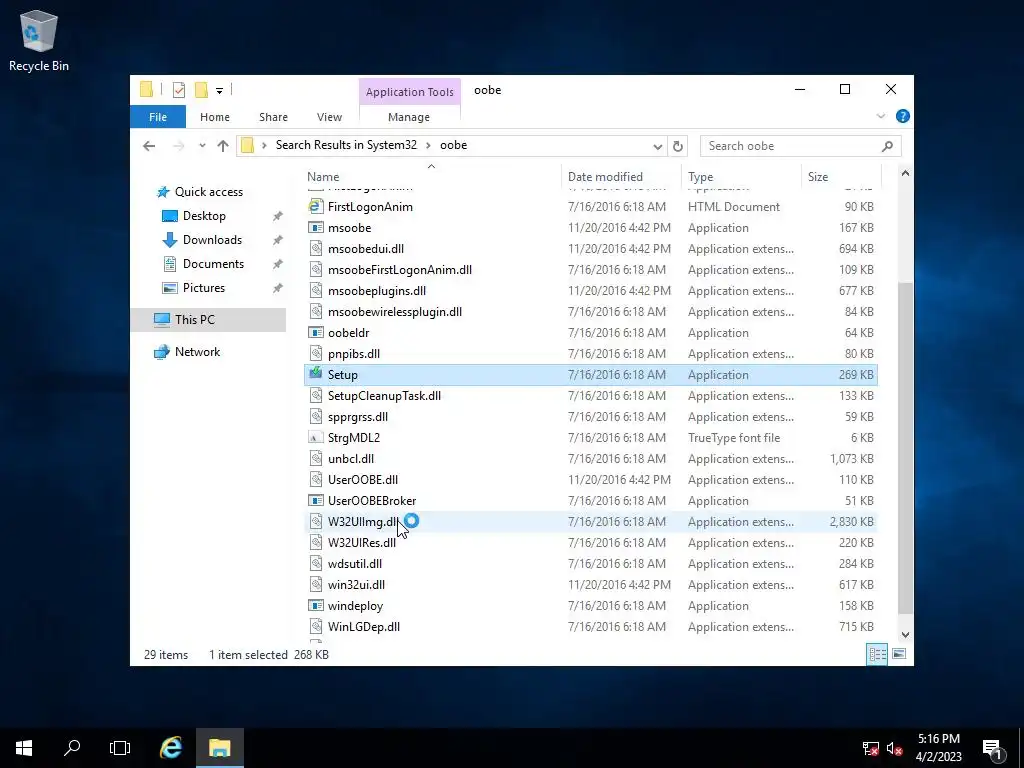
Task: Open Desktop in the navigation pane
Action: point(204,216)
